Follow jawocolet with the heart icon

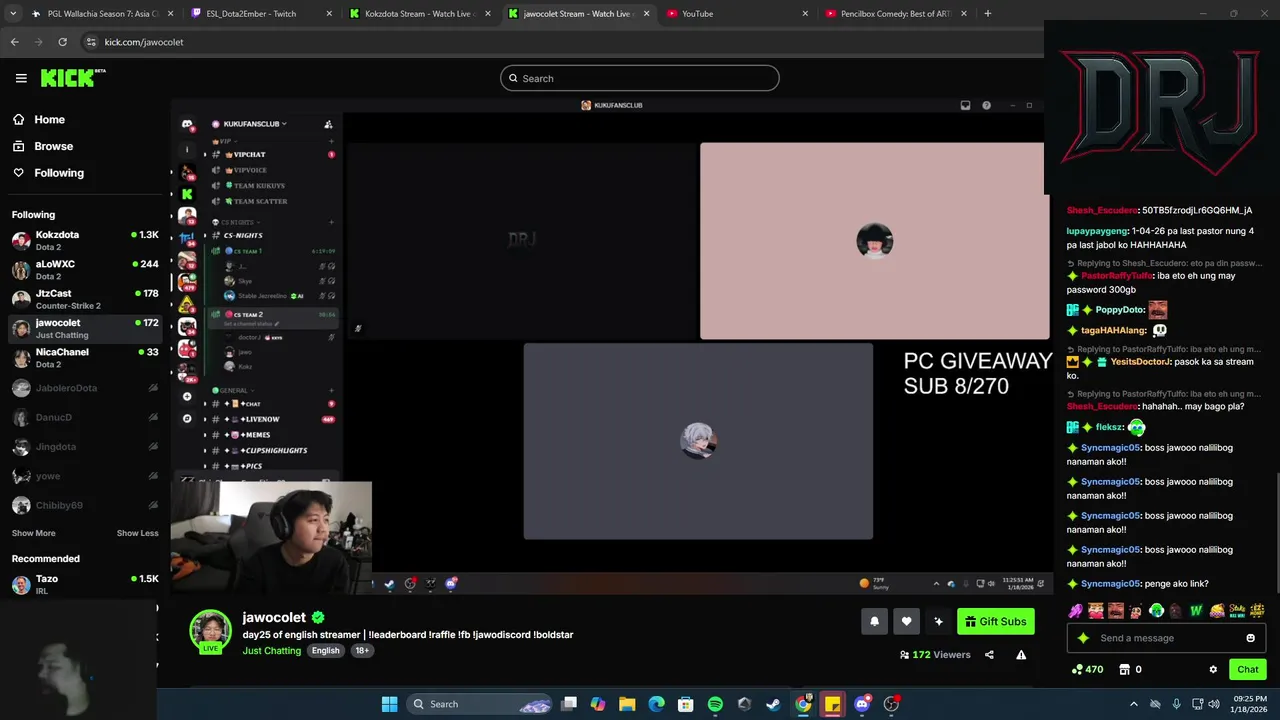[906, 622]
